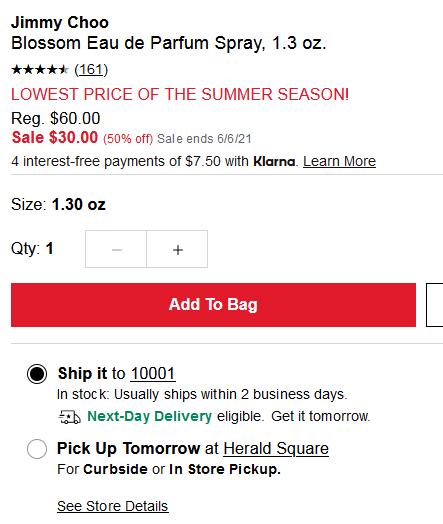Select the Pick Up Tomorrow radio button
This screenshot has width=443, height=524.
[x=37, y=449]
